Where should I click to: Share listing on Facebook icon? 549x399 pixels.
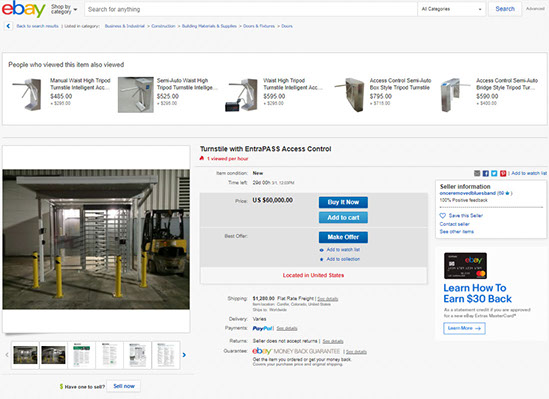click(x=486, y=173)
